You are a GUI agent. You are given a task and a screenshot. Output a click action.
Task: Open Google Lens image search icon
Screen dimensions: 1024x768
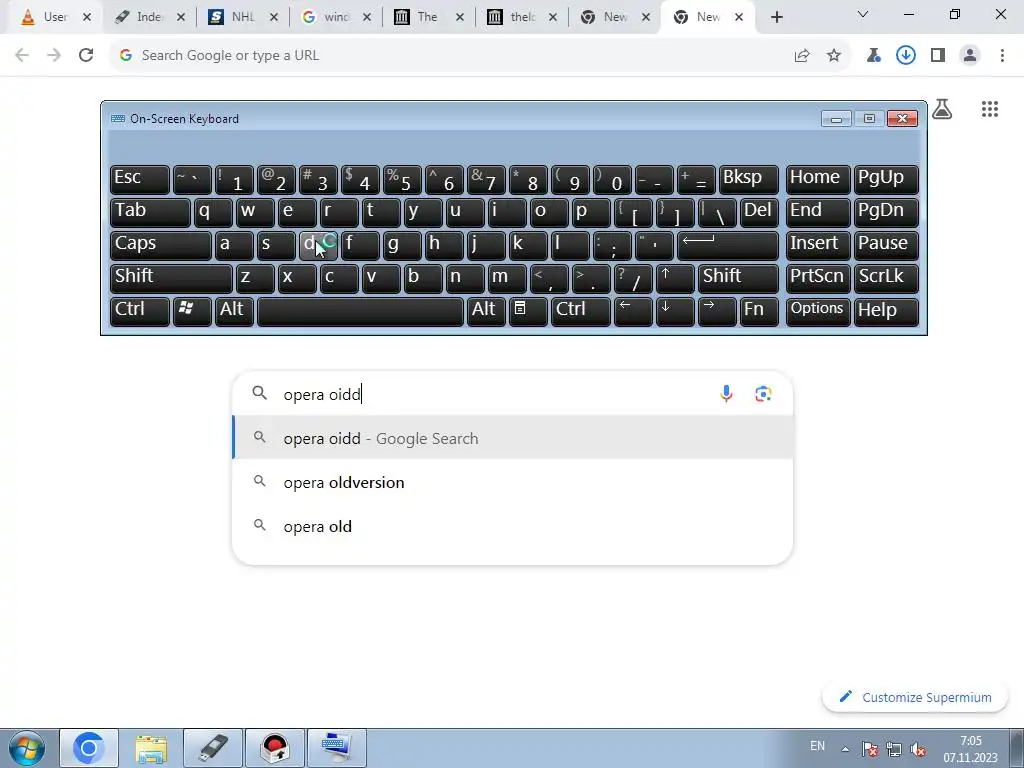tap(763, 394)
